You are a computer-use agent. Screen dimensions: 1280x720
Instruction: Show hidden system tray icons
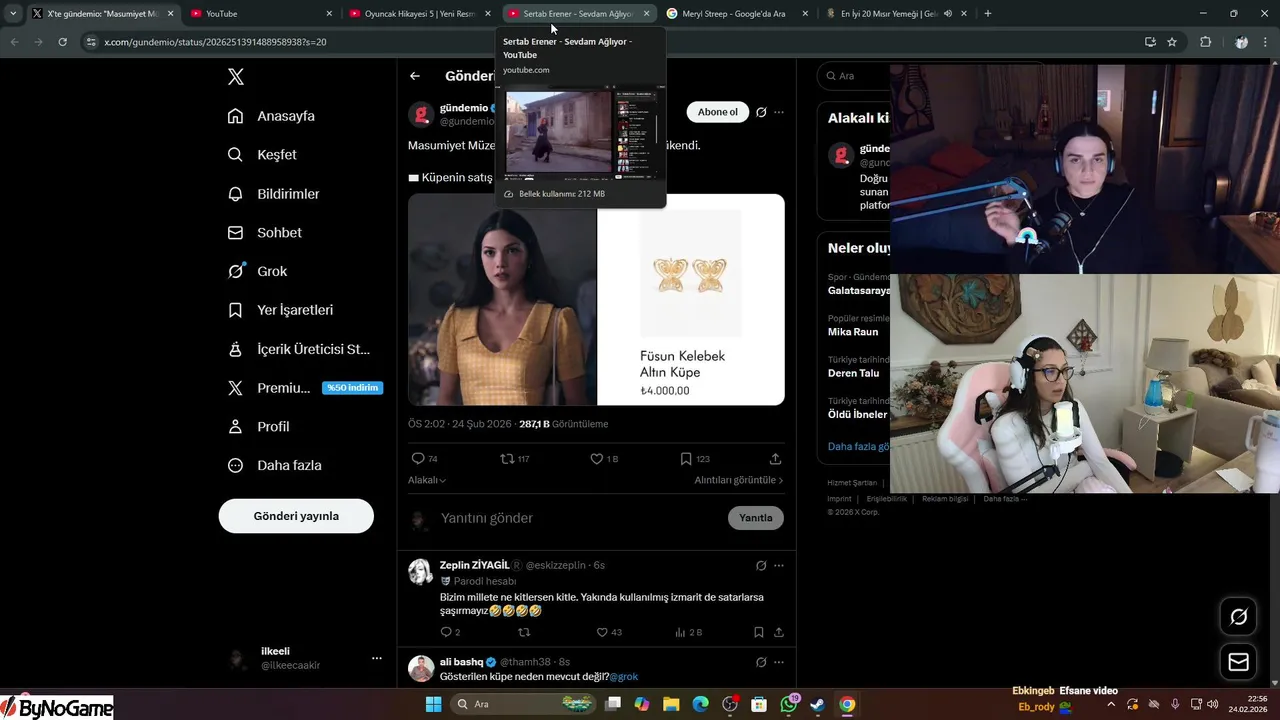[1111, 704]
